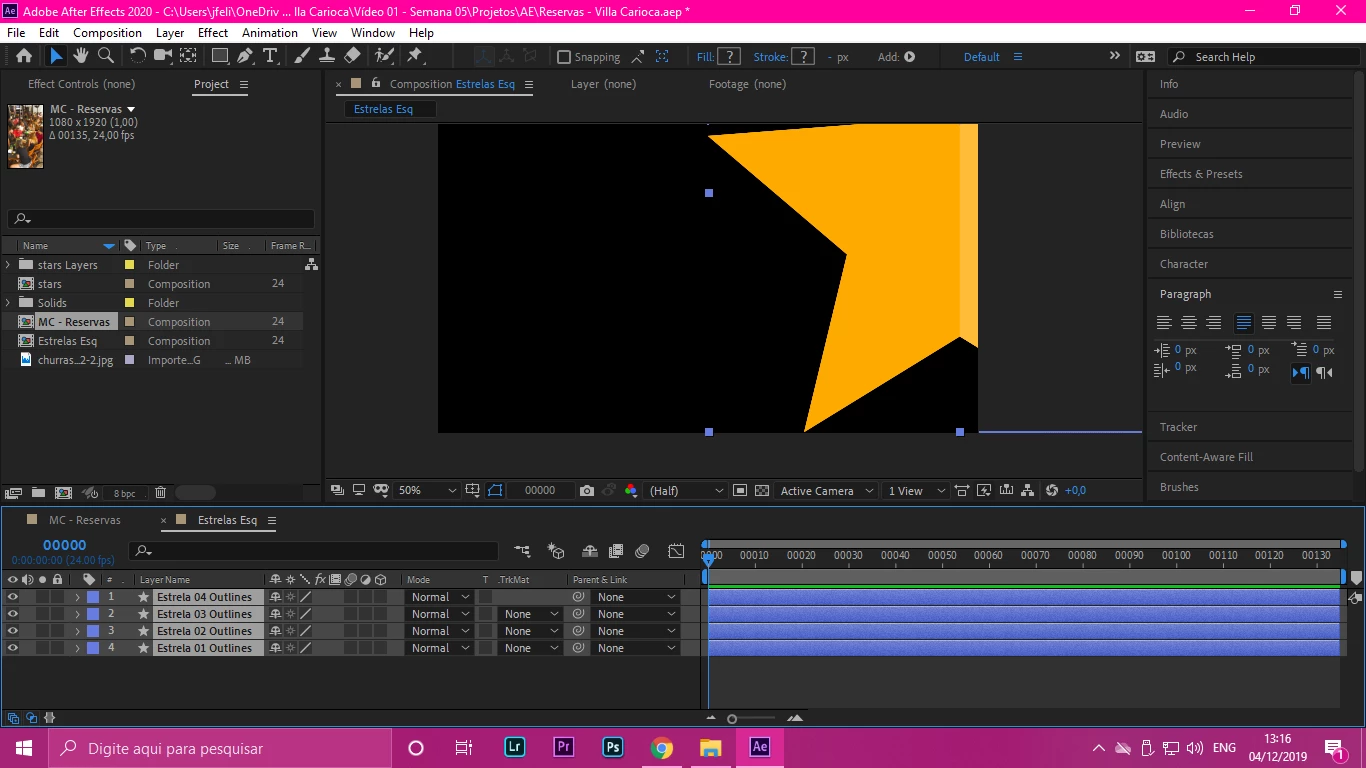Enable the Snapping checkbox
This screenshot has width=1366, height=768.
[564, 57]
